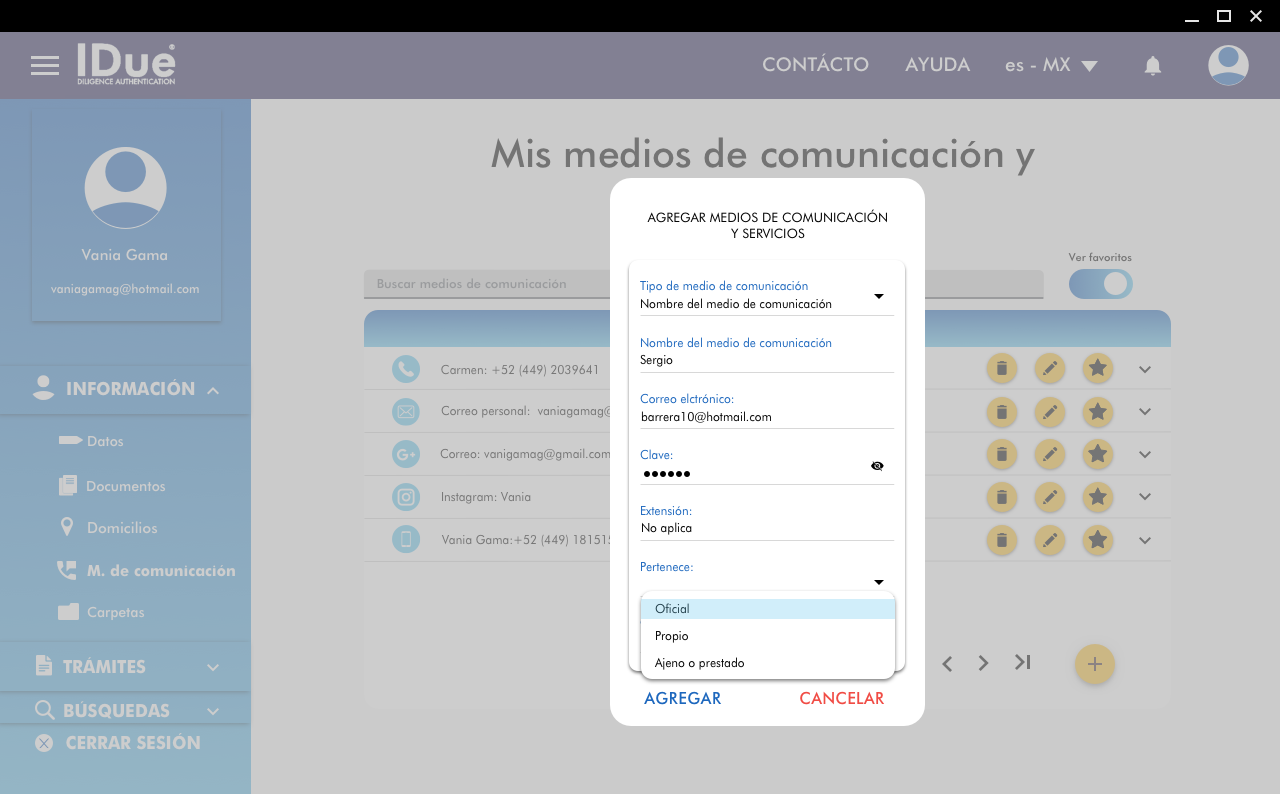Click the notification bell icon
The height and width of the screenshot is (794, 1280).
click(x=1152, y=66)
